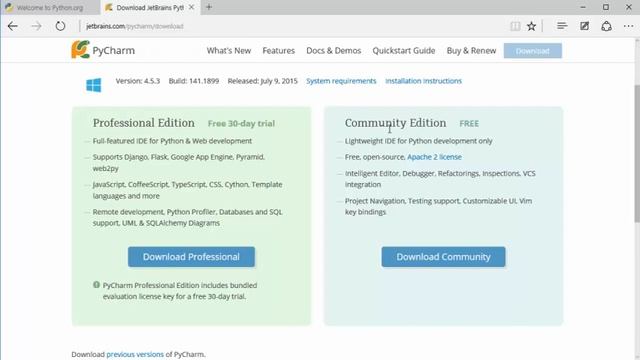Screen dimensions: 640x360
Task: Click the address bar showing jetbrains.com
Action: click(x=294, y=26)
